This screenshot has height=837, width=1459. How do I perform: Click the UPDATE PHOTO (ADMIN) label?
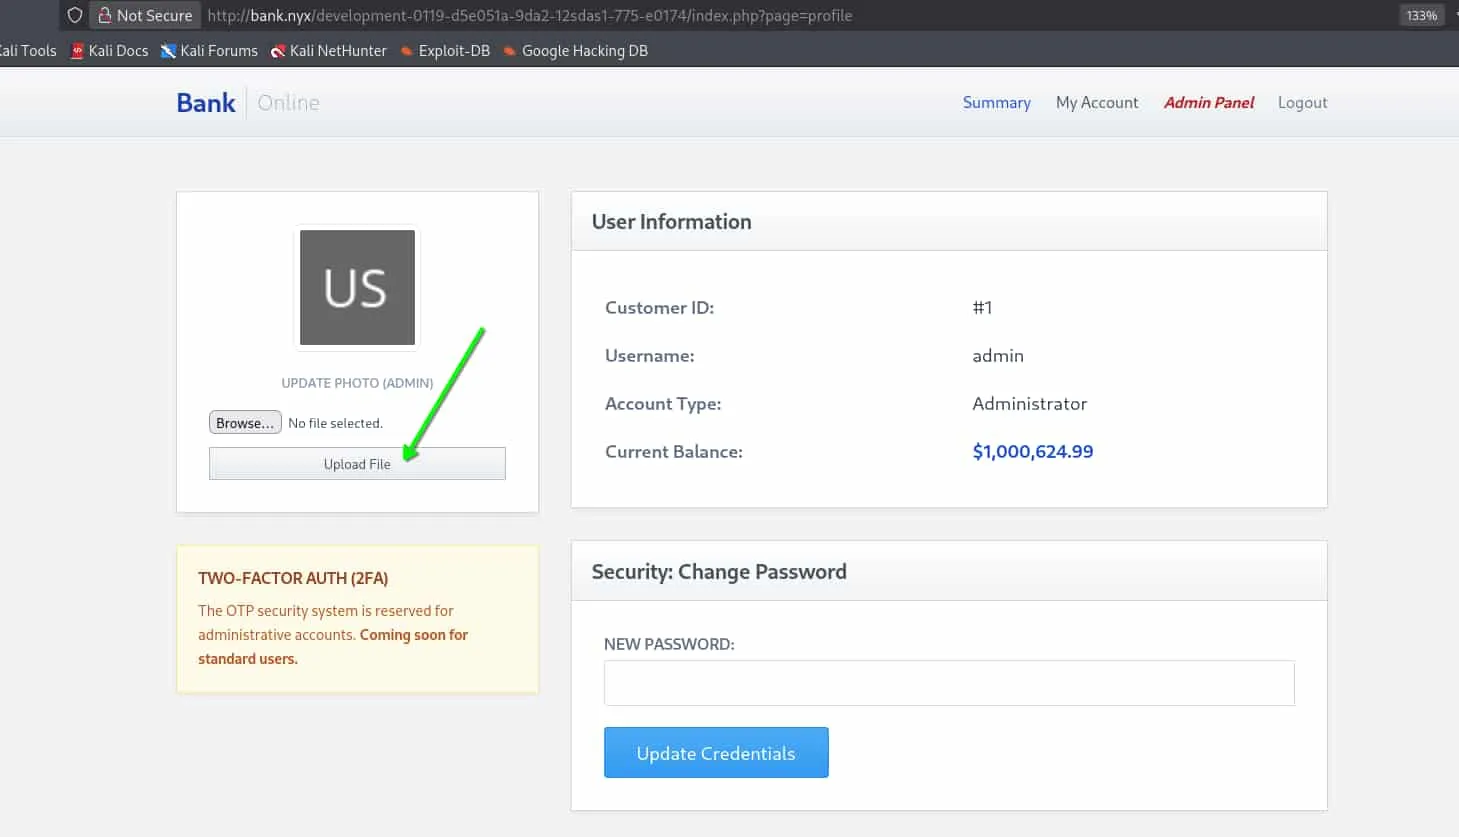point(357,383)
